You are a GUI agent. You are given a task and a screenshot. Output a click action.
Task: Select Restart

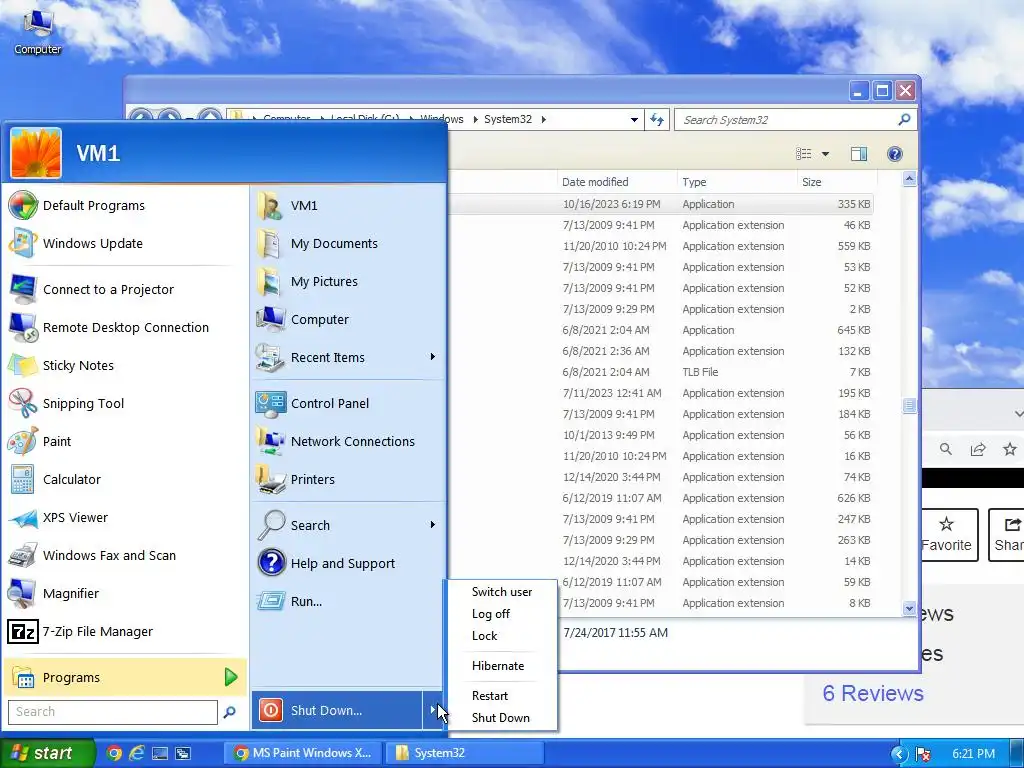point(490,696)
